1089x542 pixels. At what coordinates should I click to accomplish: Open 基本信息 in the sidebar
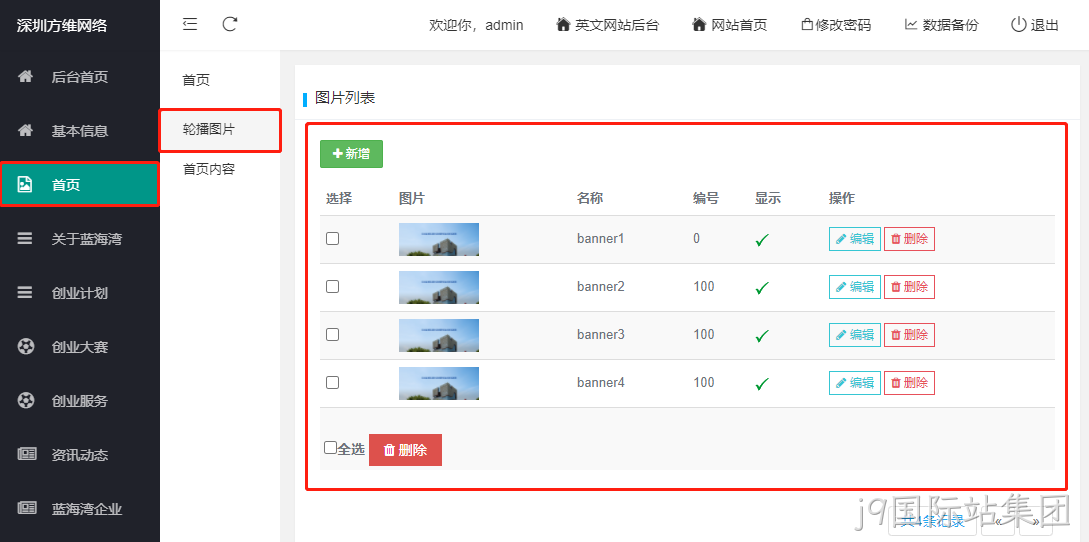[80, 131]
